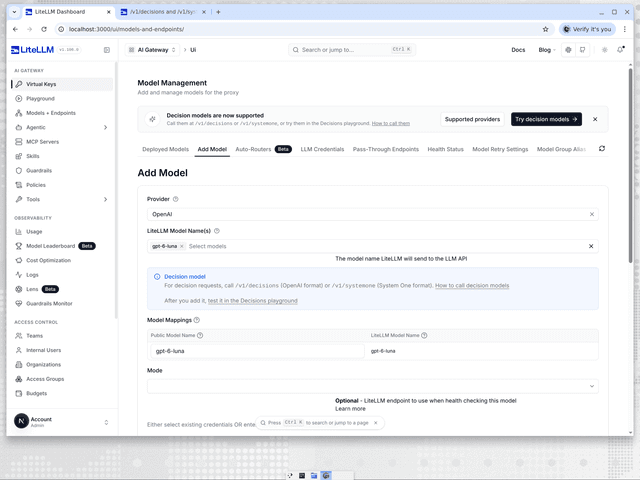
Task: Toggle the light/dark theme icon
Action: pos(604,50)
